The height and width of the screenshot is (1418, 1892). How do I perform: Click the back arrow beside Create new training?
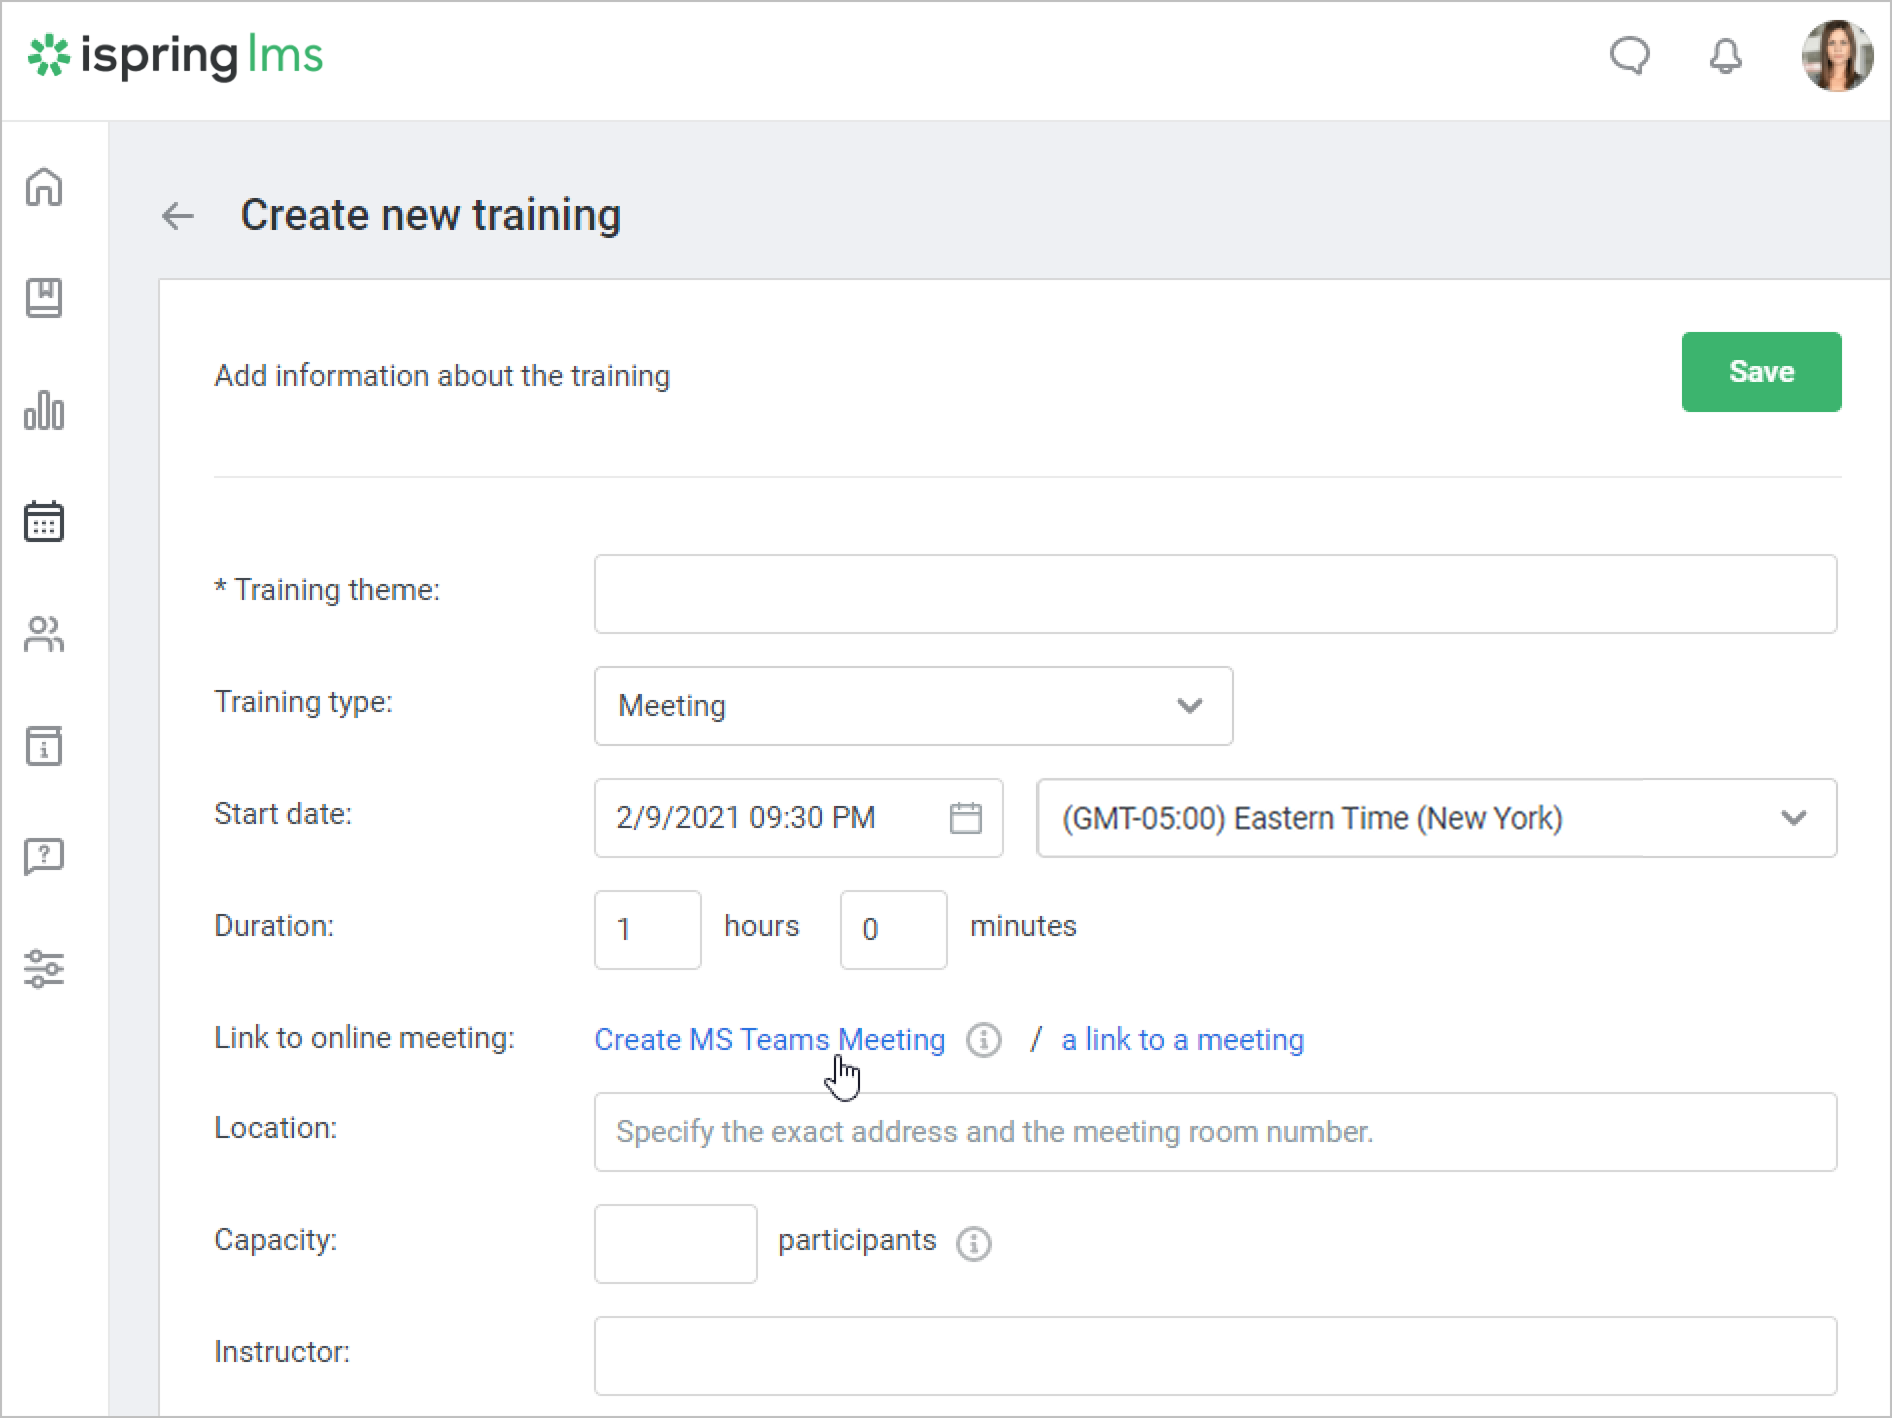pyautogui.click(x=178, y=216)
